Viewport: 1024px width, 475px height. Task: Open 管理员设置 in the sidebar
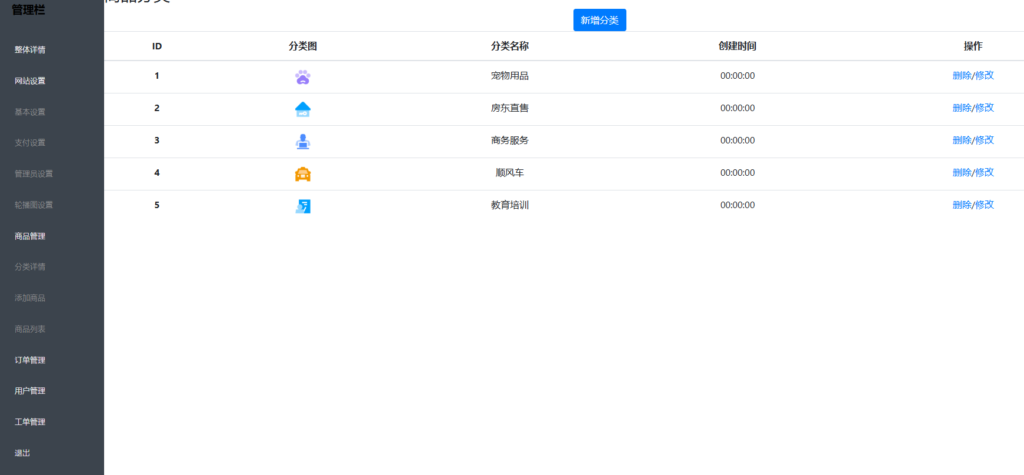click(x=34, y=174)
